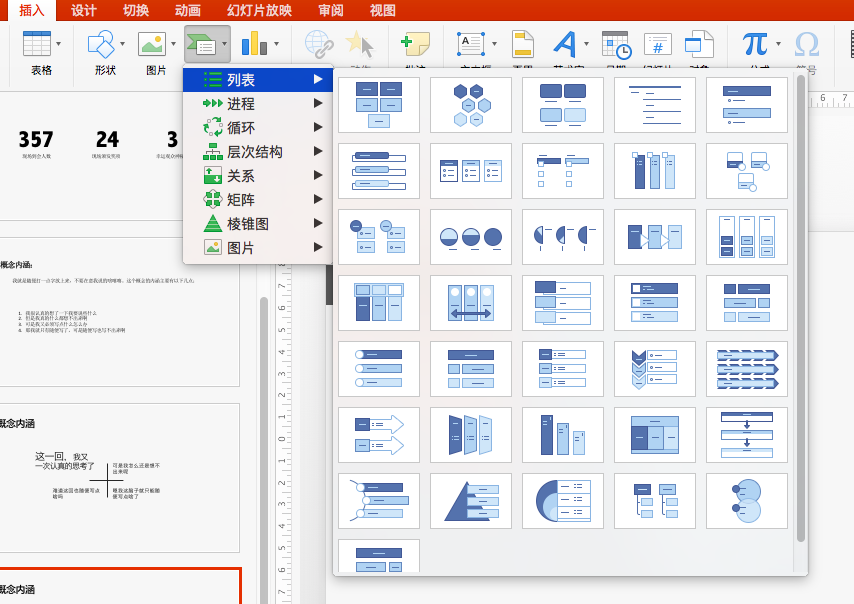Click the hyperlink globe icon

click(319, 44)
